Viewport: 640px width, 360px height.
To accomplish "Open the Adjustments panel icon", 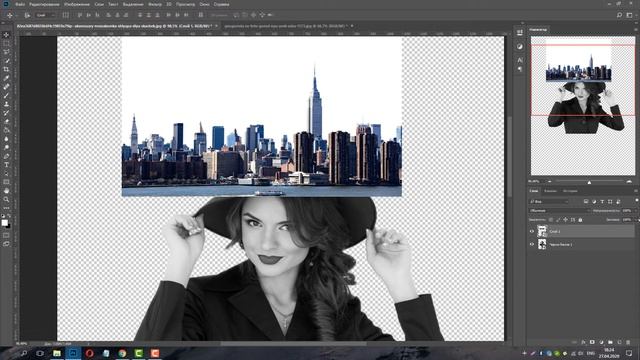I will 520,47.
